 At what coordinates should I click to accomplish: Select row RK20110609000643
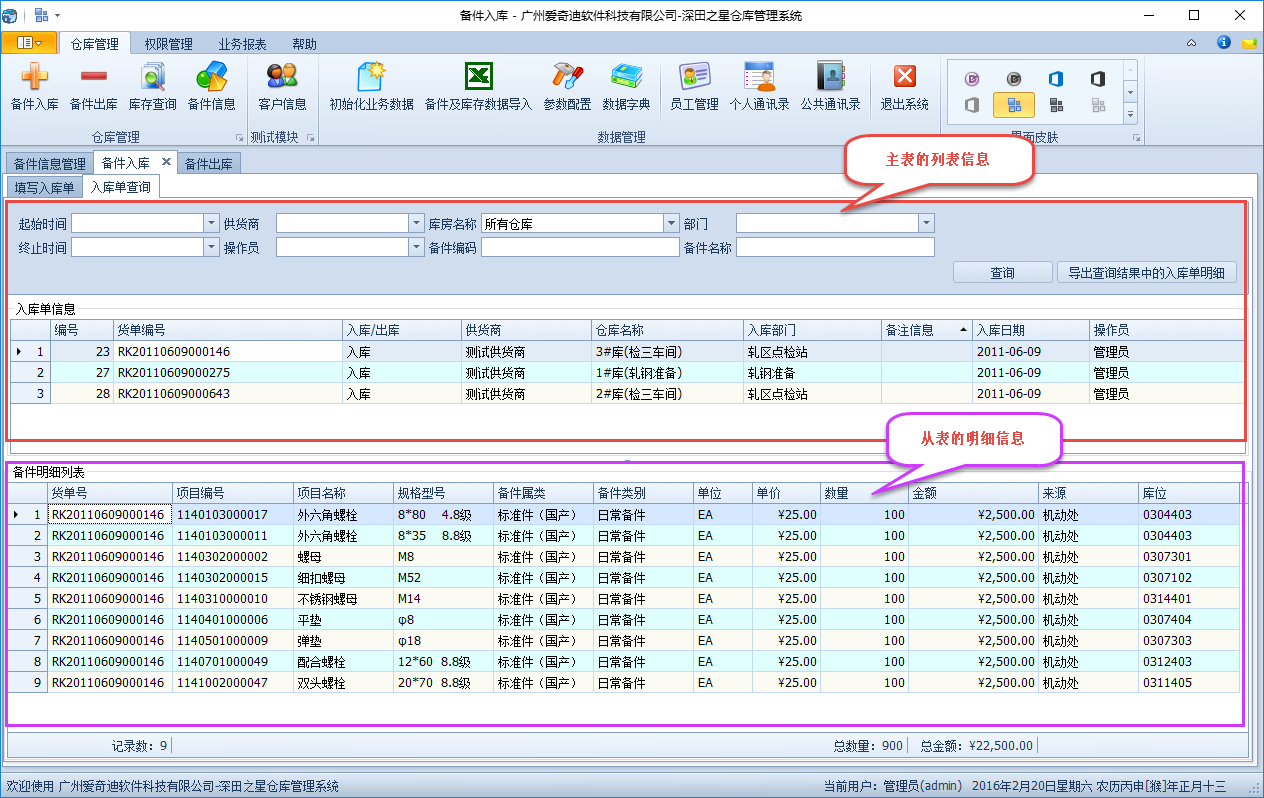[628, 394]
